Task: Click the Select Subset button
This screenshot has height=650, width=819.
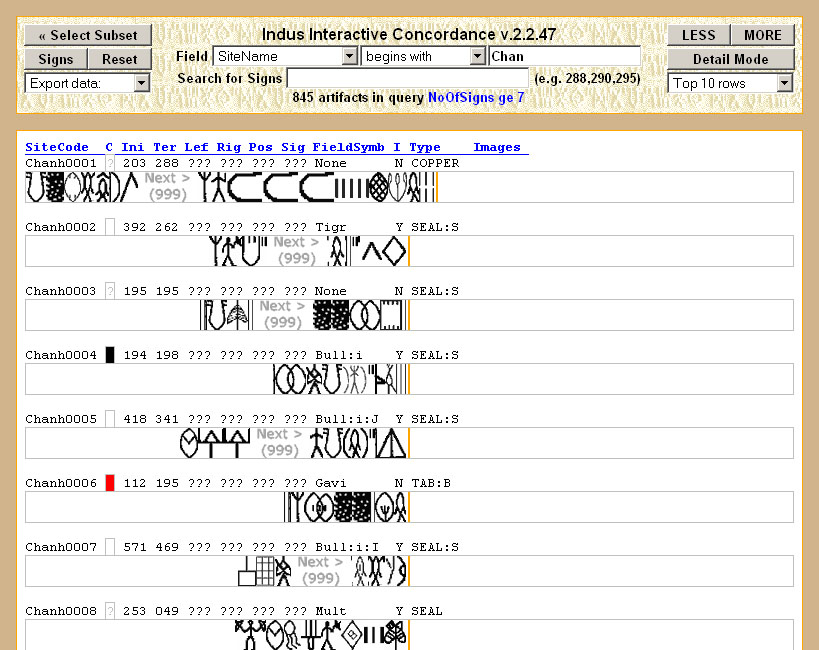Action: (88, 35)
